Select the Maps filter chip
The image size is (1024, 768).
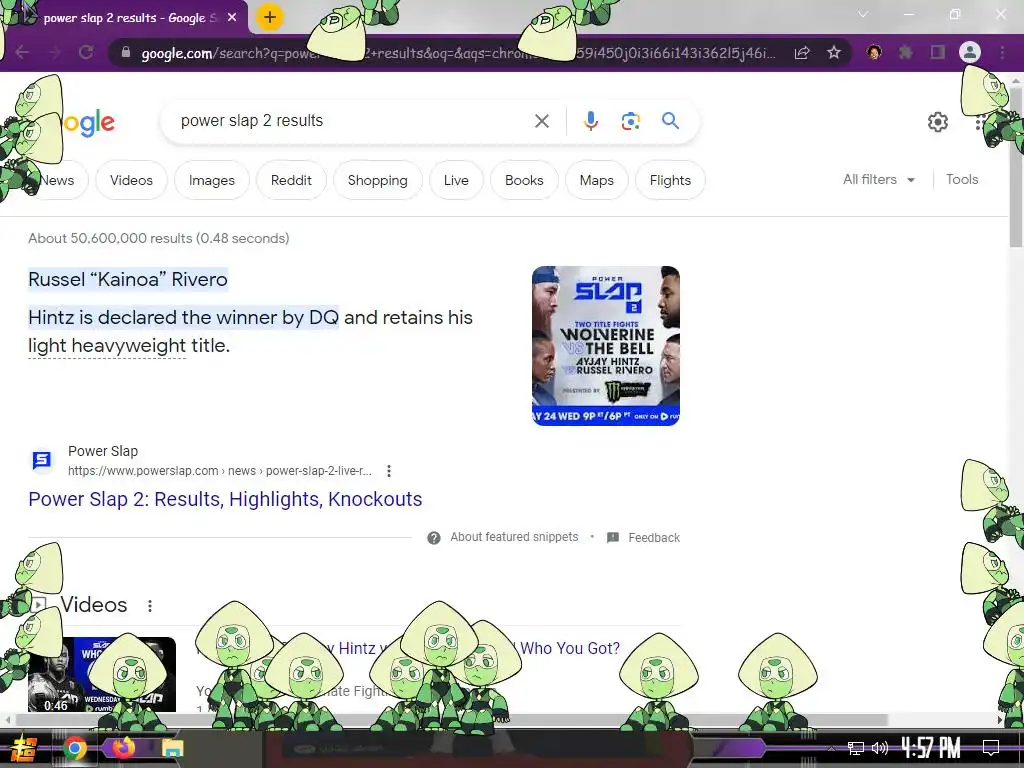596,180
